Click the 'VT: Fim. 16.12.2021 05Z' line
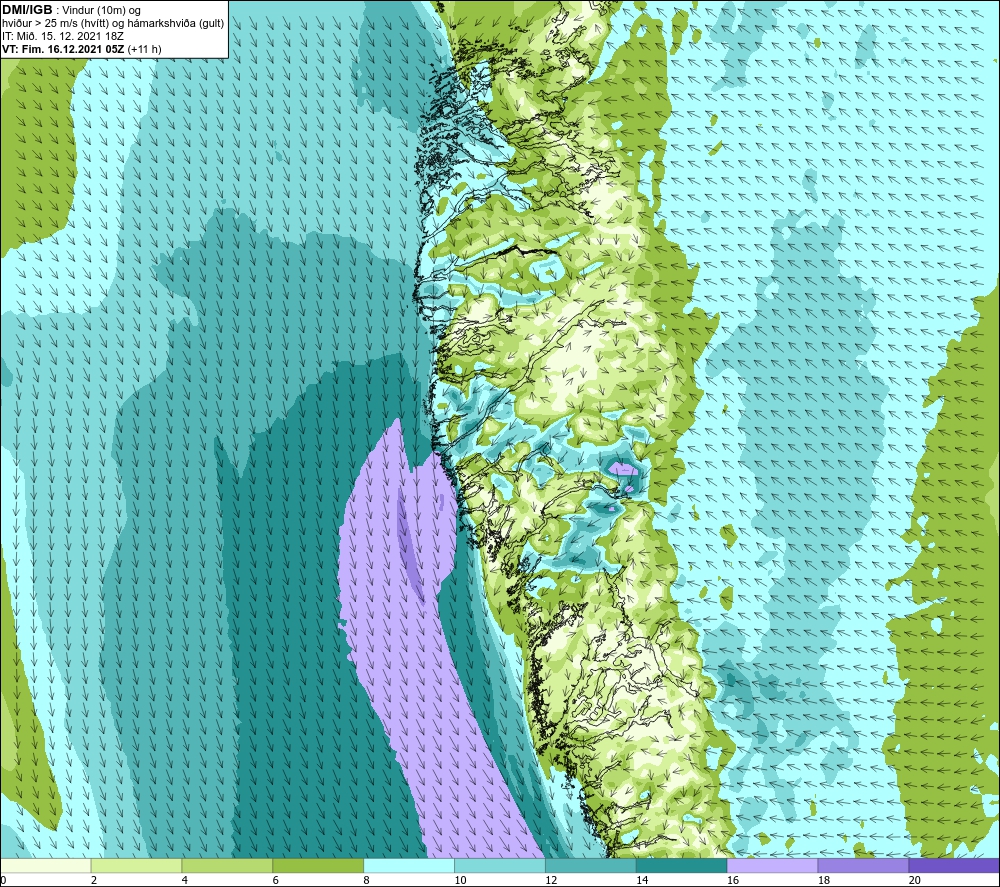The height and width of the screenshot is (887, 1000). click(x=64, y=49)
